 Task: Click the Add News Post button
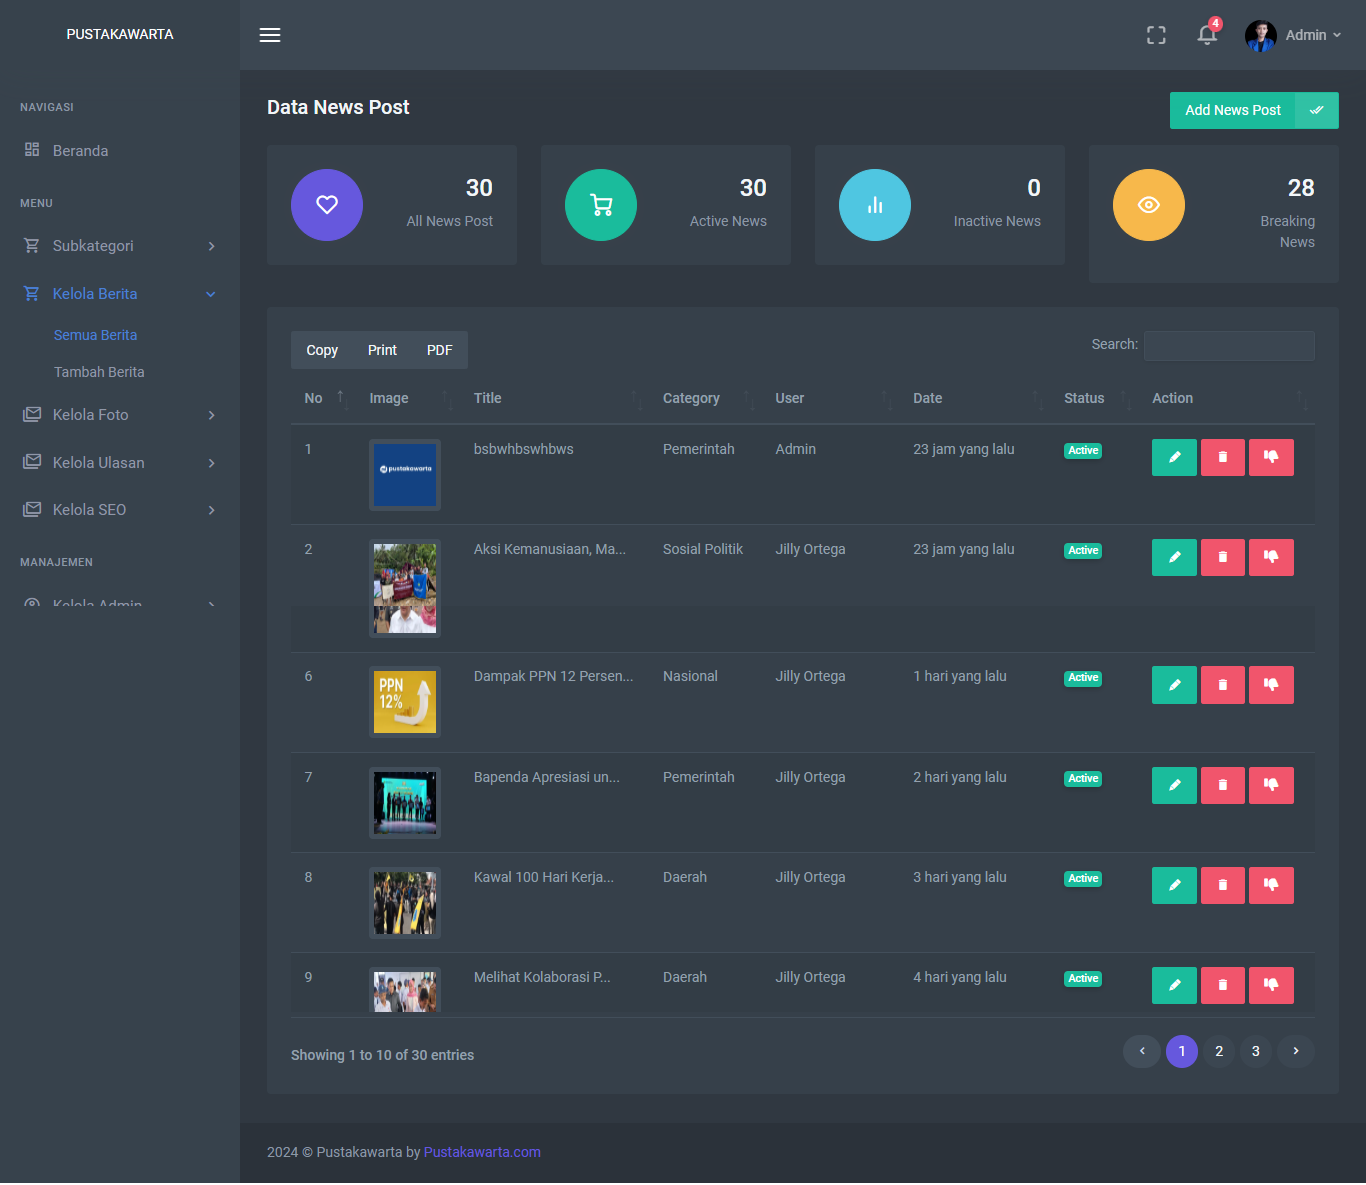click(x=1254, y=110)
